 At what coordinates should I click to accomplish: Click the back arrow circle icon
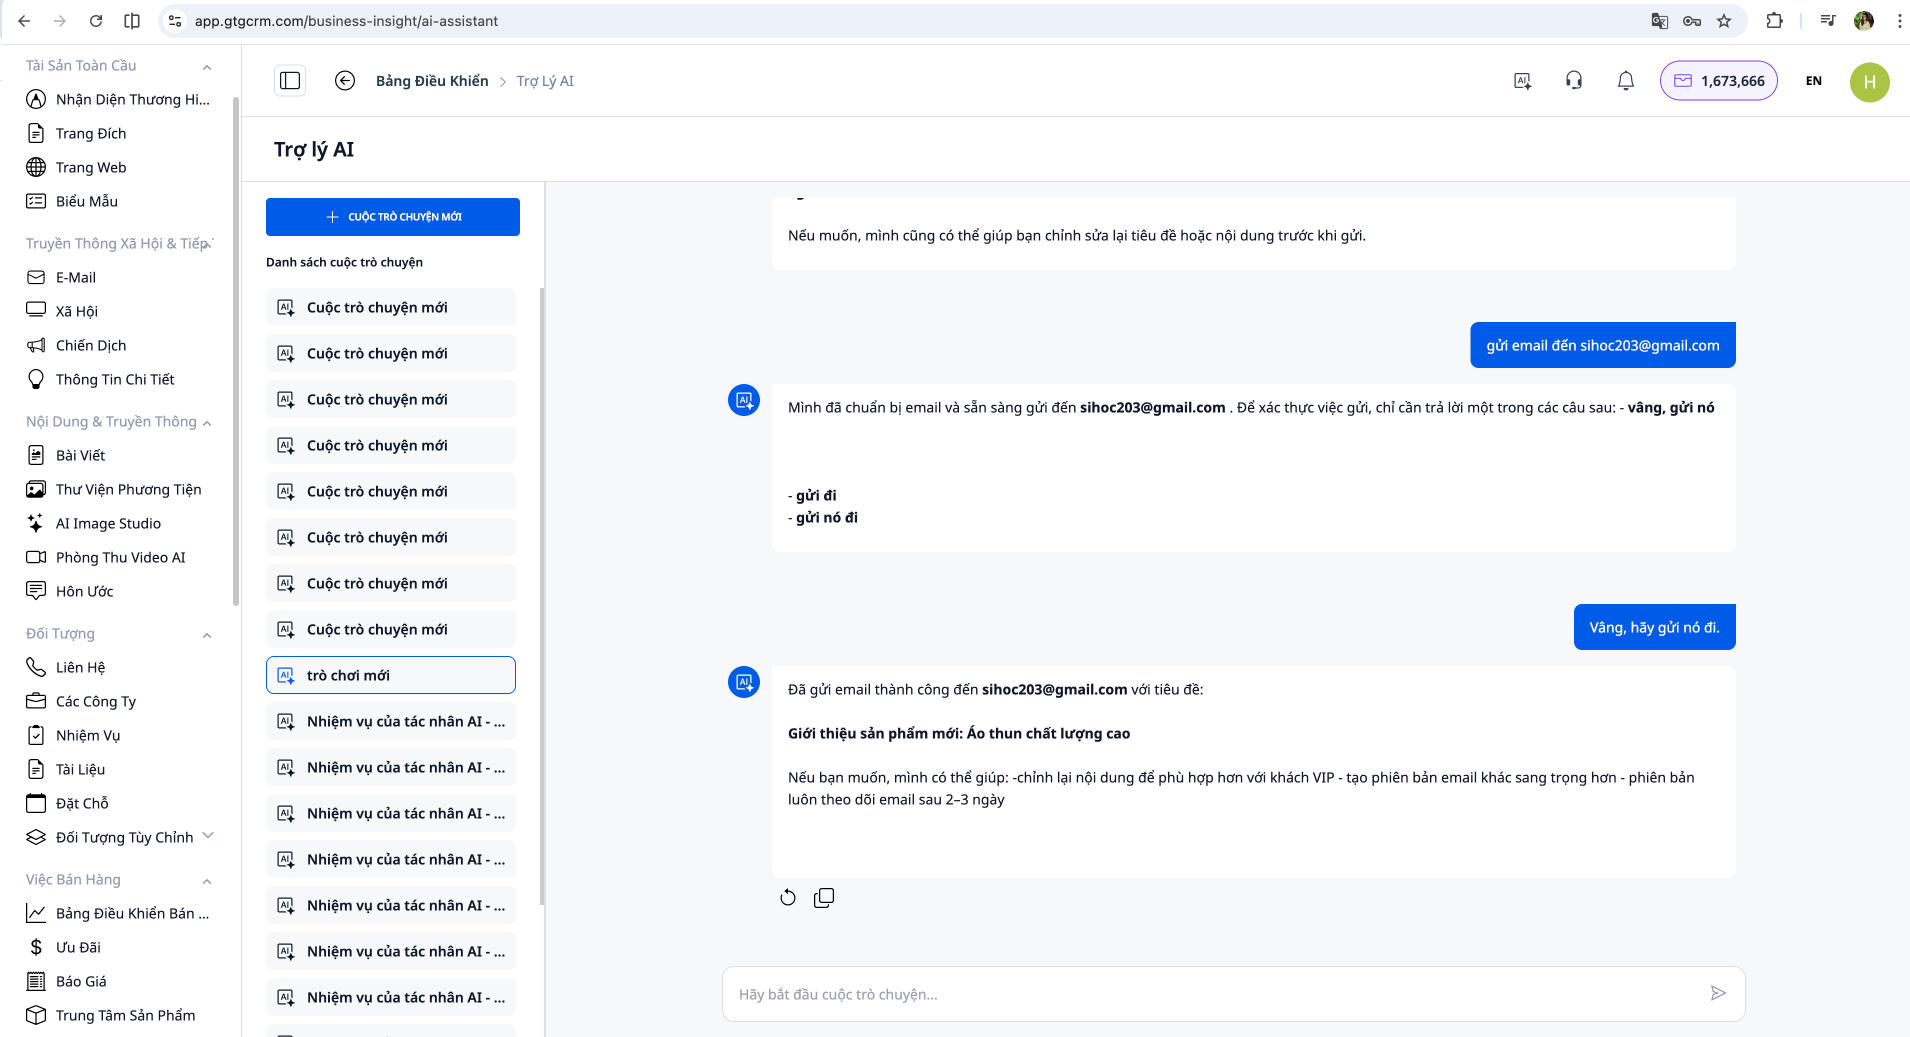tap(345, 81)
